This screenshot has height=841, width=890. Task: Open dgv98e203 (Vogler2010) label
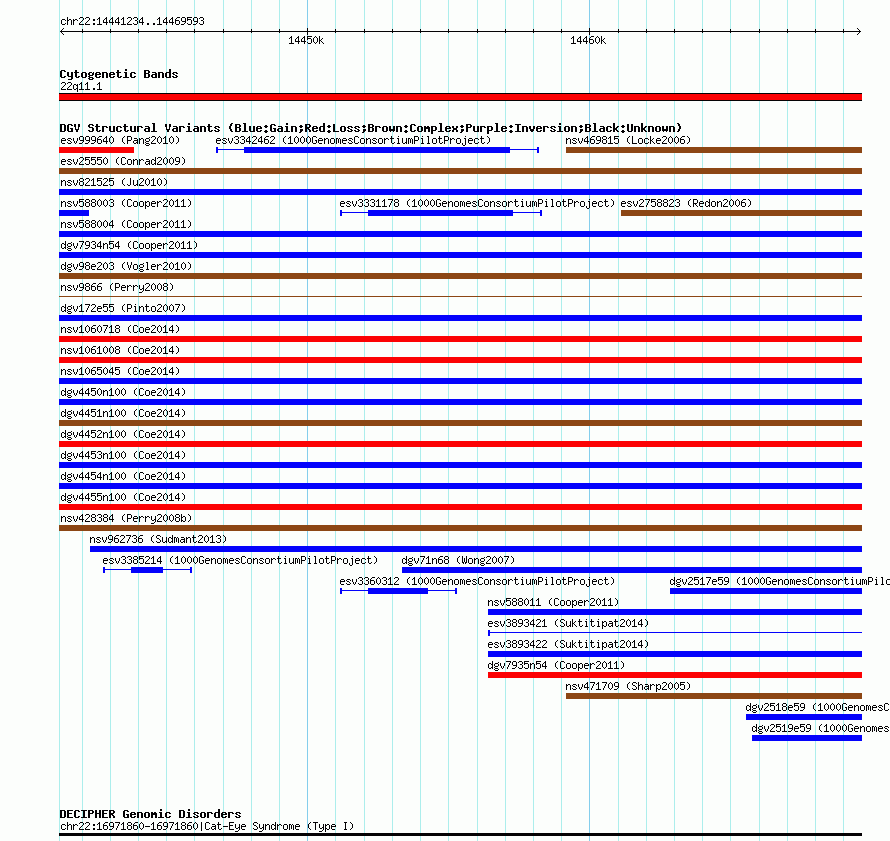(x=126, y=266)
